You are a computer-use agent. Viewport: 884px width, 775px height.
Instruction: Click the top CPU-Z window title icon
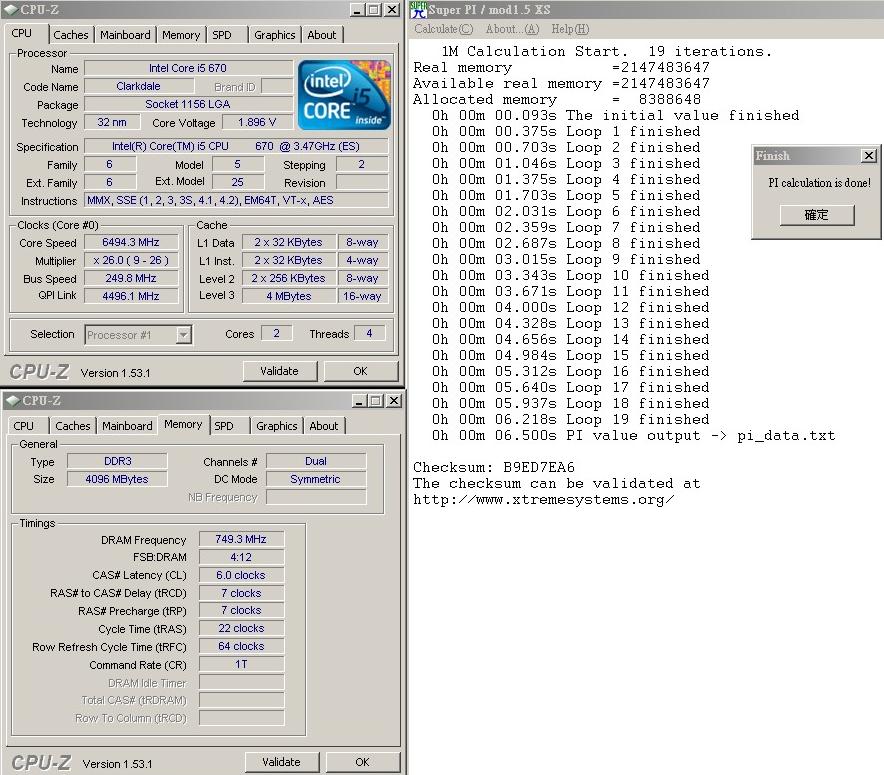coord(11,10)
